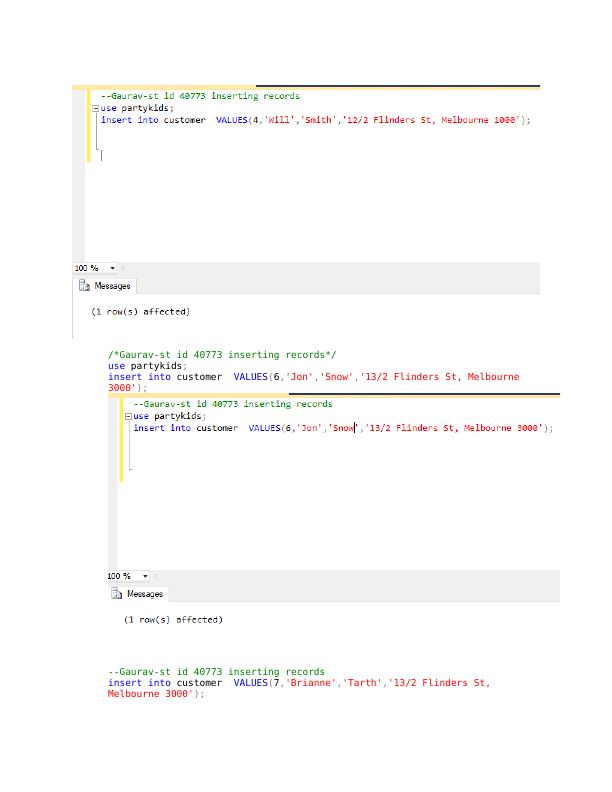The width and height of the screenshot is (612, 792).
Task: Click the yellow change-tracking margin in the lower editor
Action: (121, 440)
